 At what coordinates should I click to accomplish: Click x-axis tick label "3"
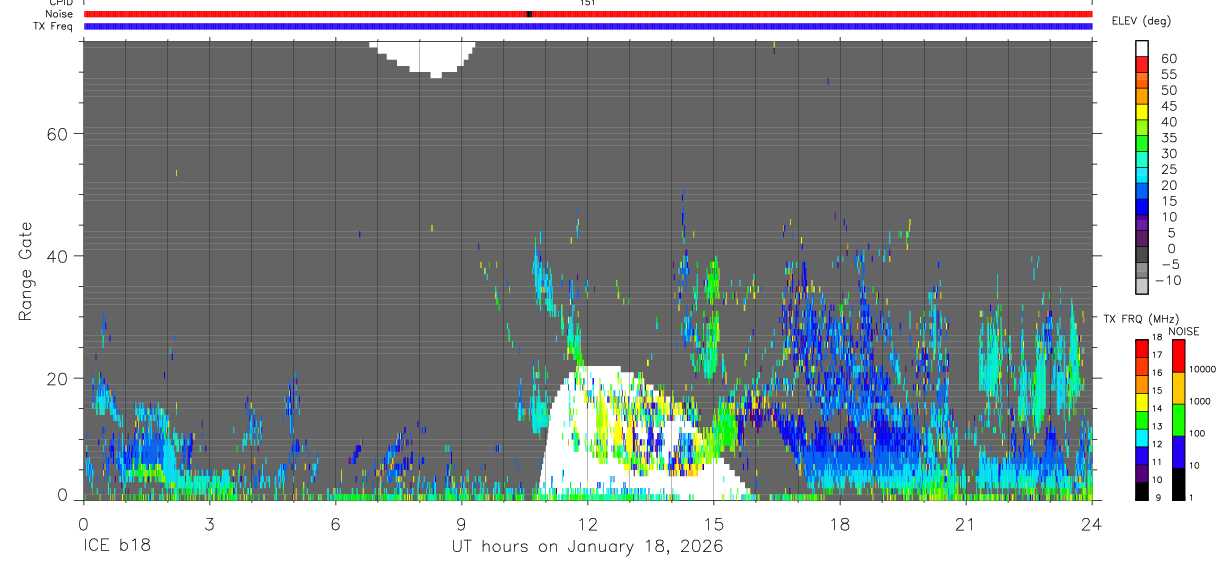click(x=210, y=523)
